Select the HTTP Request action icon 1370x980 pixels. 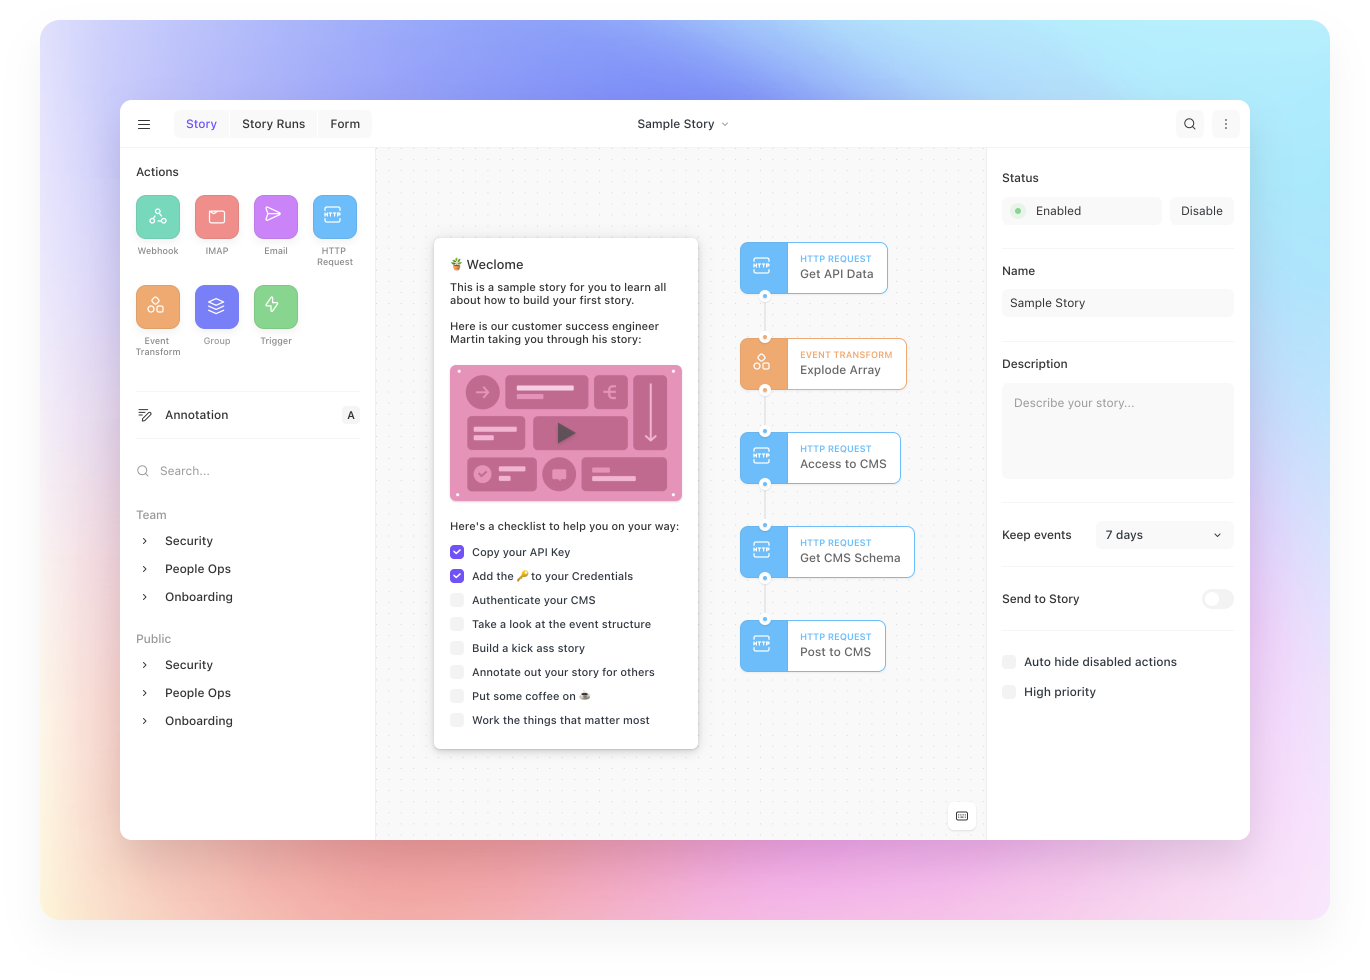(335, 217)
